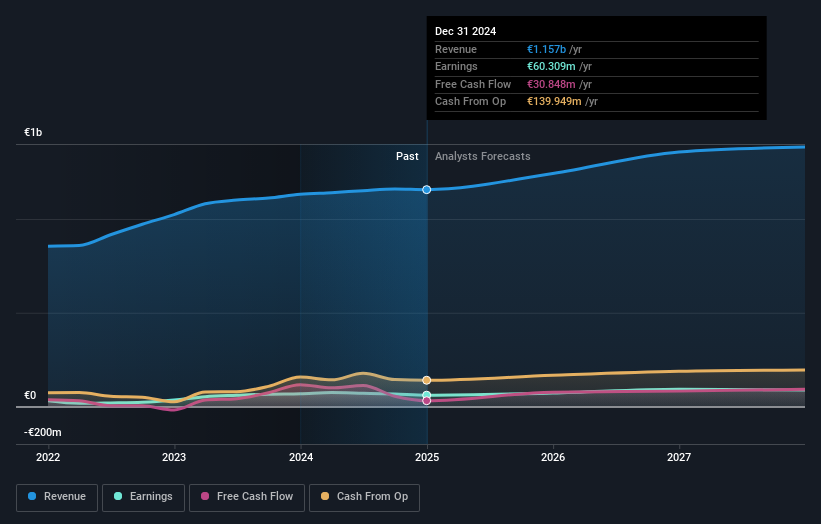This screenshot has width=821, height=524.
Task: Click the €60.309m earnings value in tooltip
Action: pyautogui.click(x=551, y=66)
